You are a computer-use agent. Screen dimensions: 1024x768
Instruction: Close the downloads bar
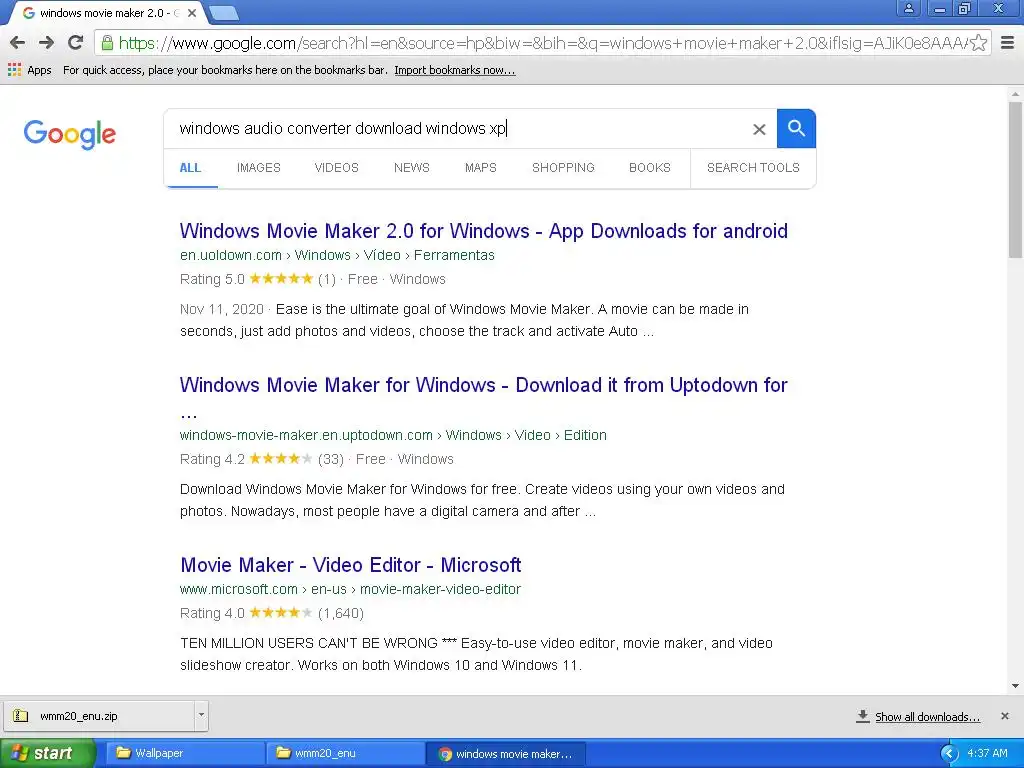tap(1005, 716)
